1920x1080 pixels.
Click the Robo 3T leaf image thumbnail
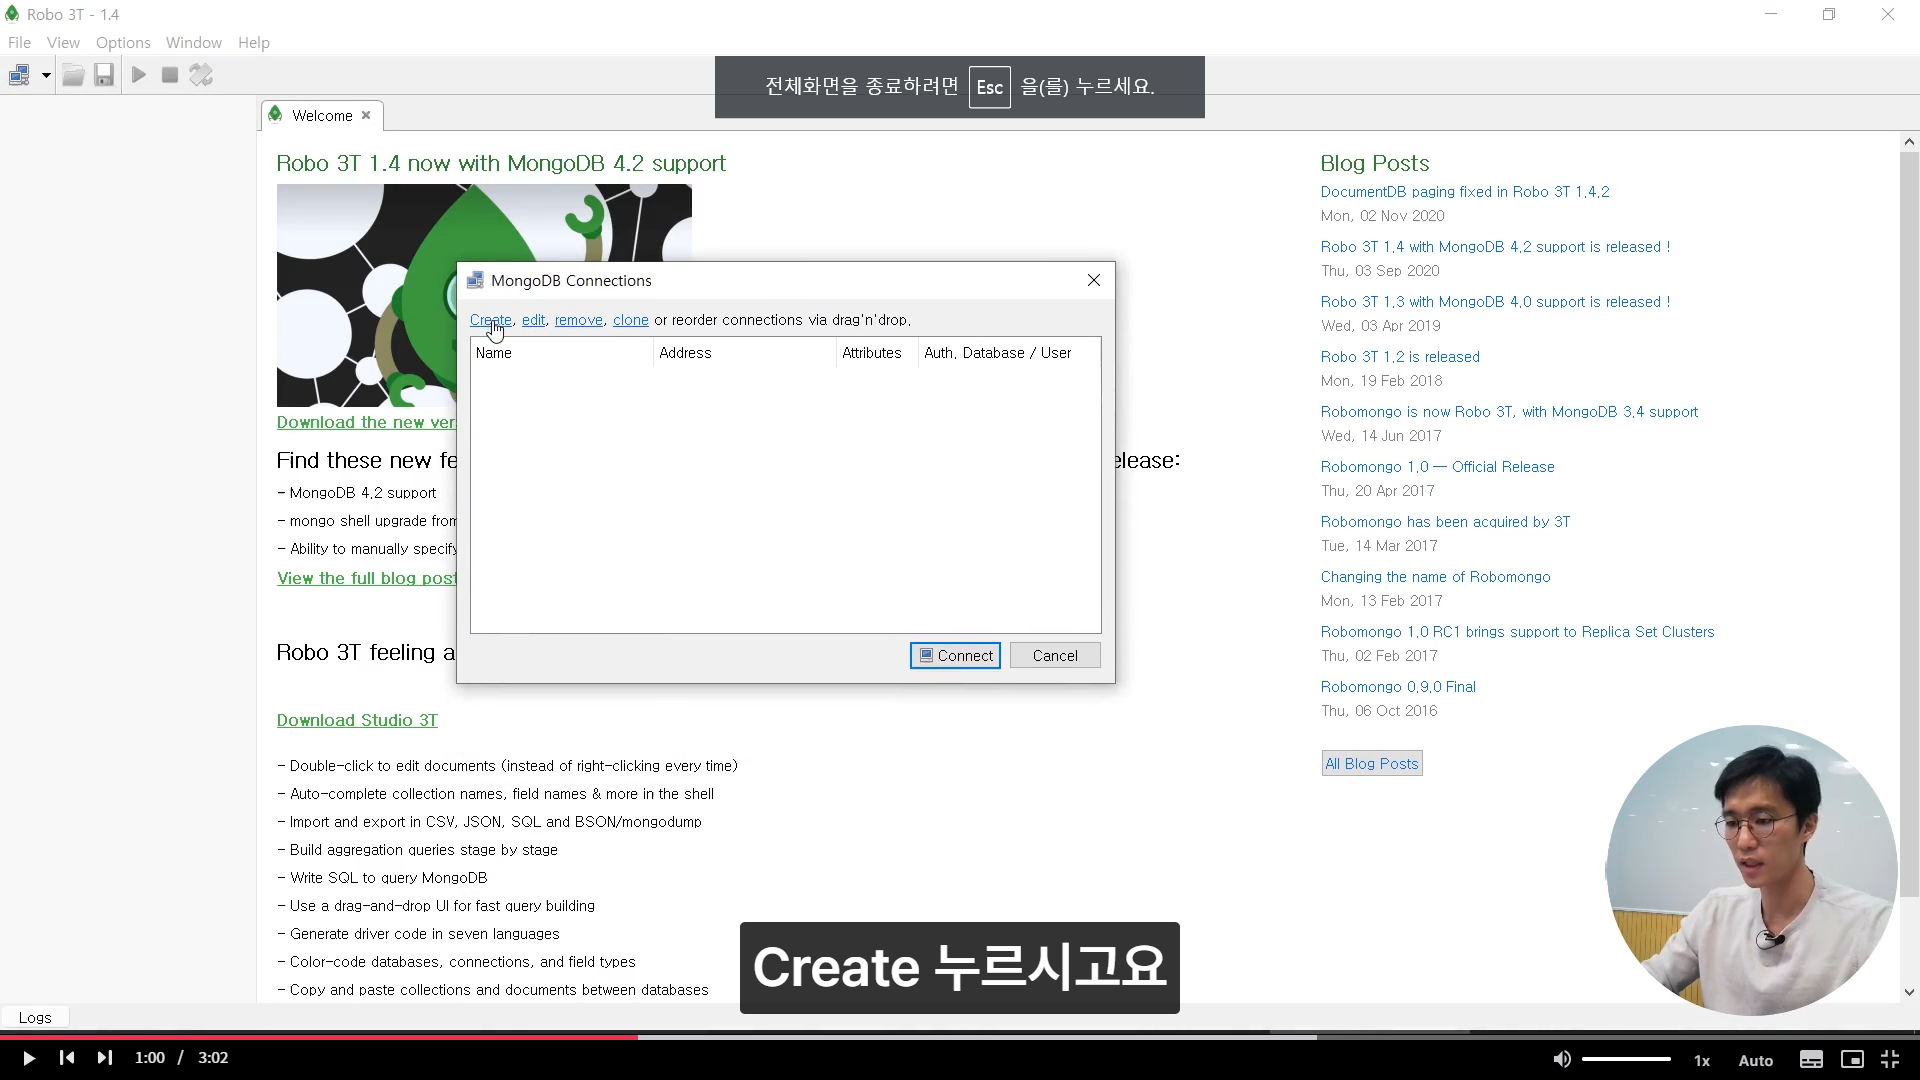(367, 295)
